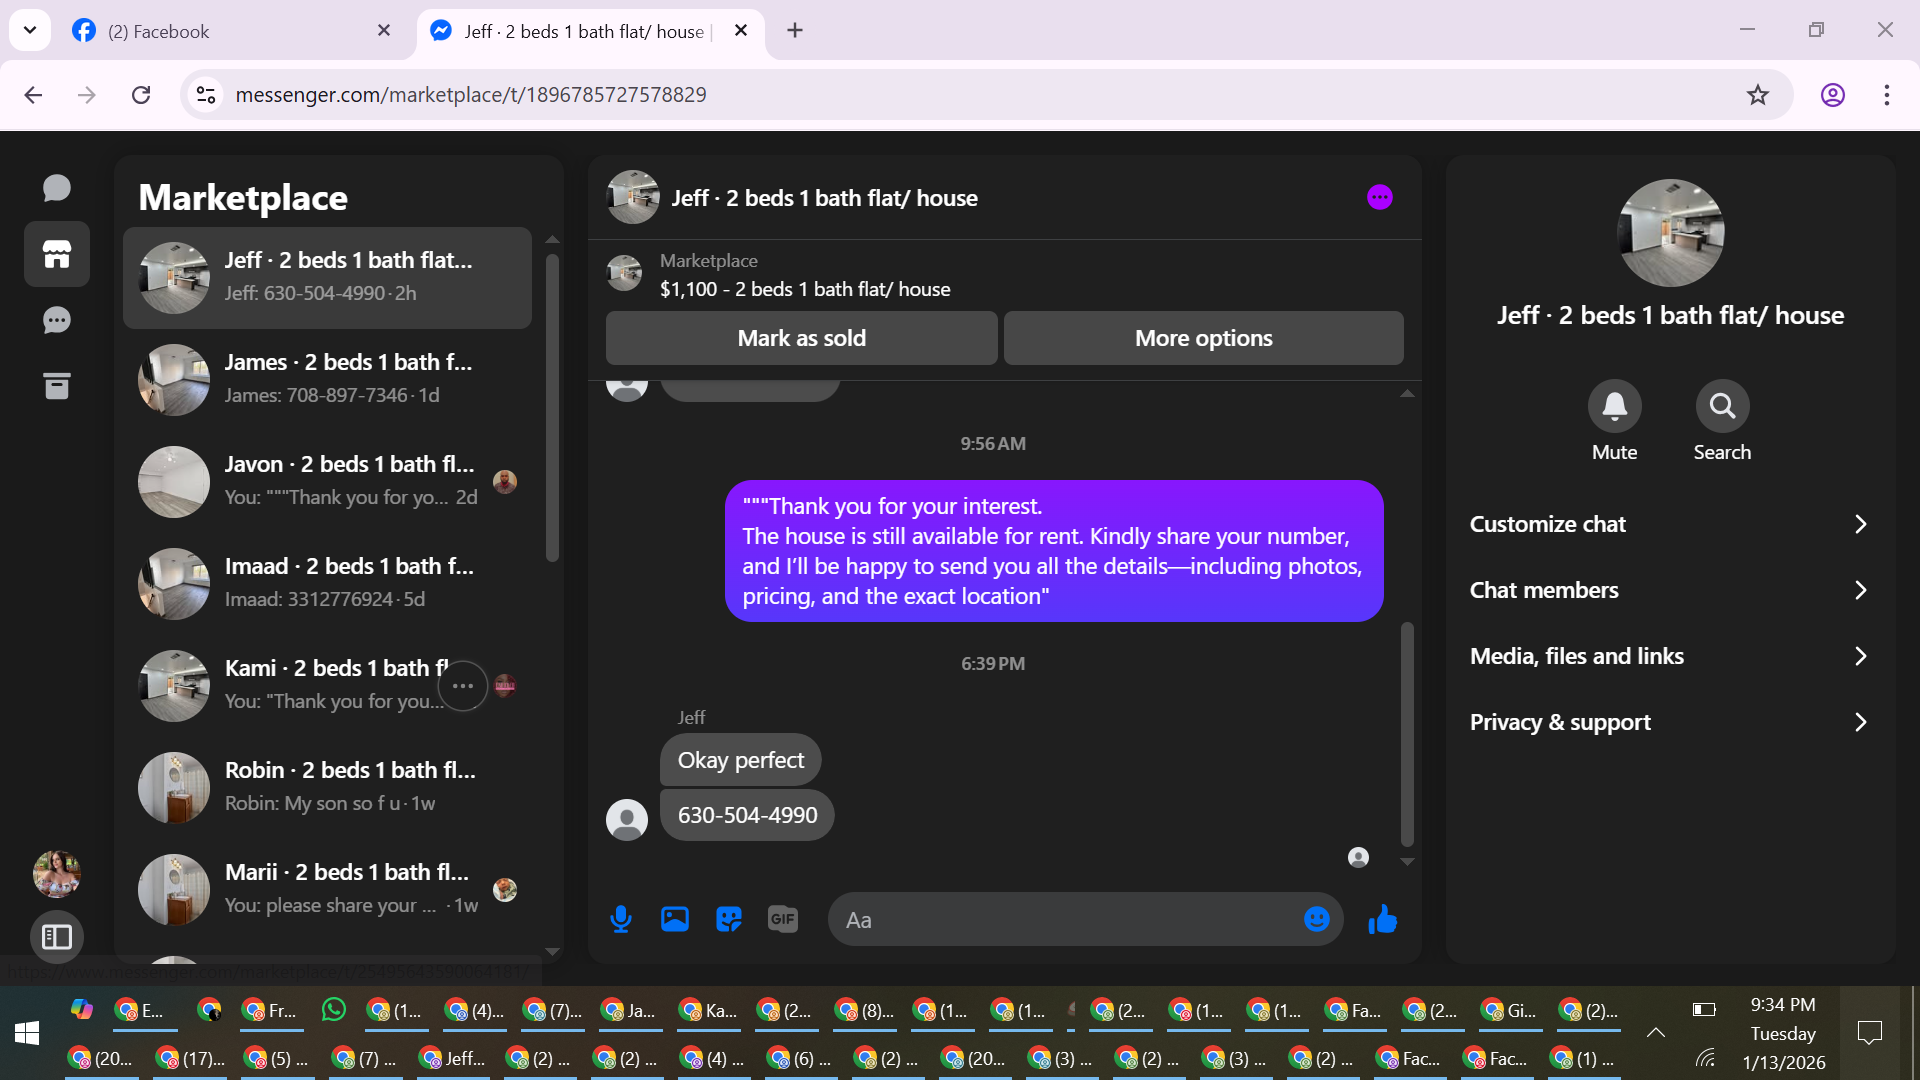
Task: Open the emoji picker in message box
Action: (1316, 919)
